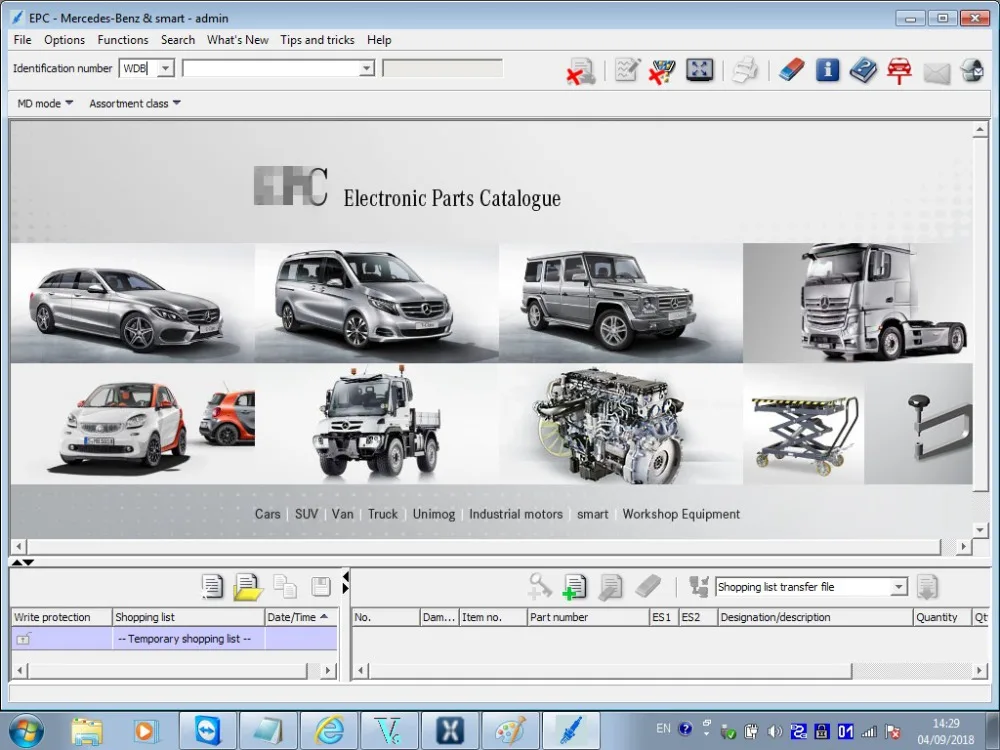Screen dimensions: 1000x750
Task: Click the full-screen arrows icon in toolbar
Action: [700, 69]
